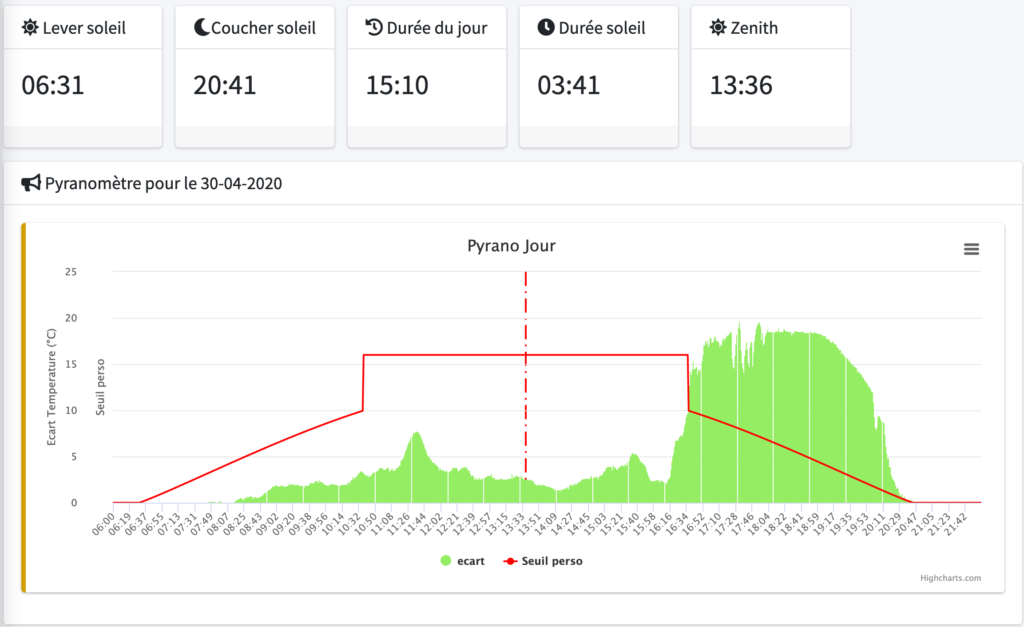Click the 03:41 sunshine duration value
Viewport: 1024px width, 627px height.
click(568, 86)
